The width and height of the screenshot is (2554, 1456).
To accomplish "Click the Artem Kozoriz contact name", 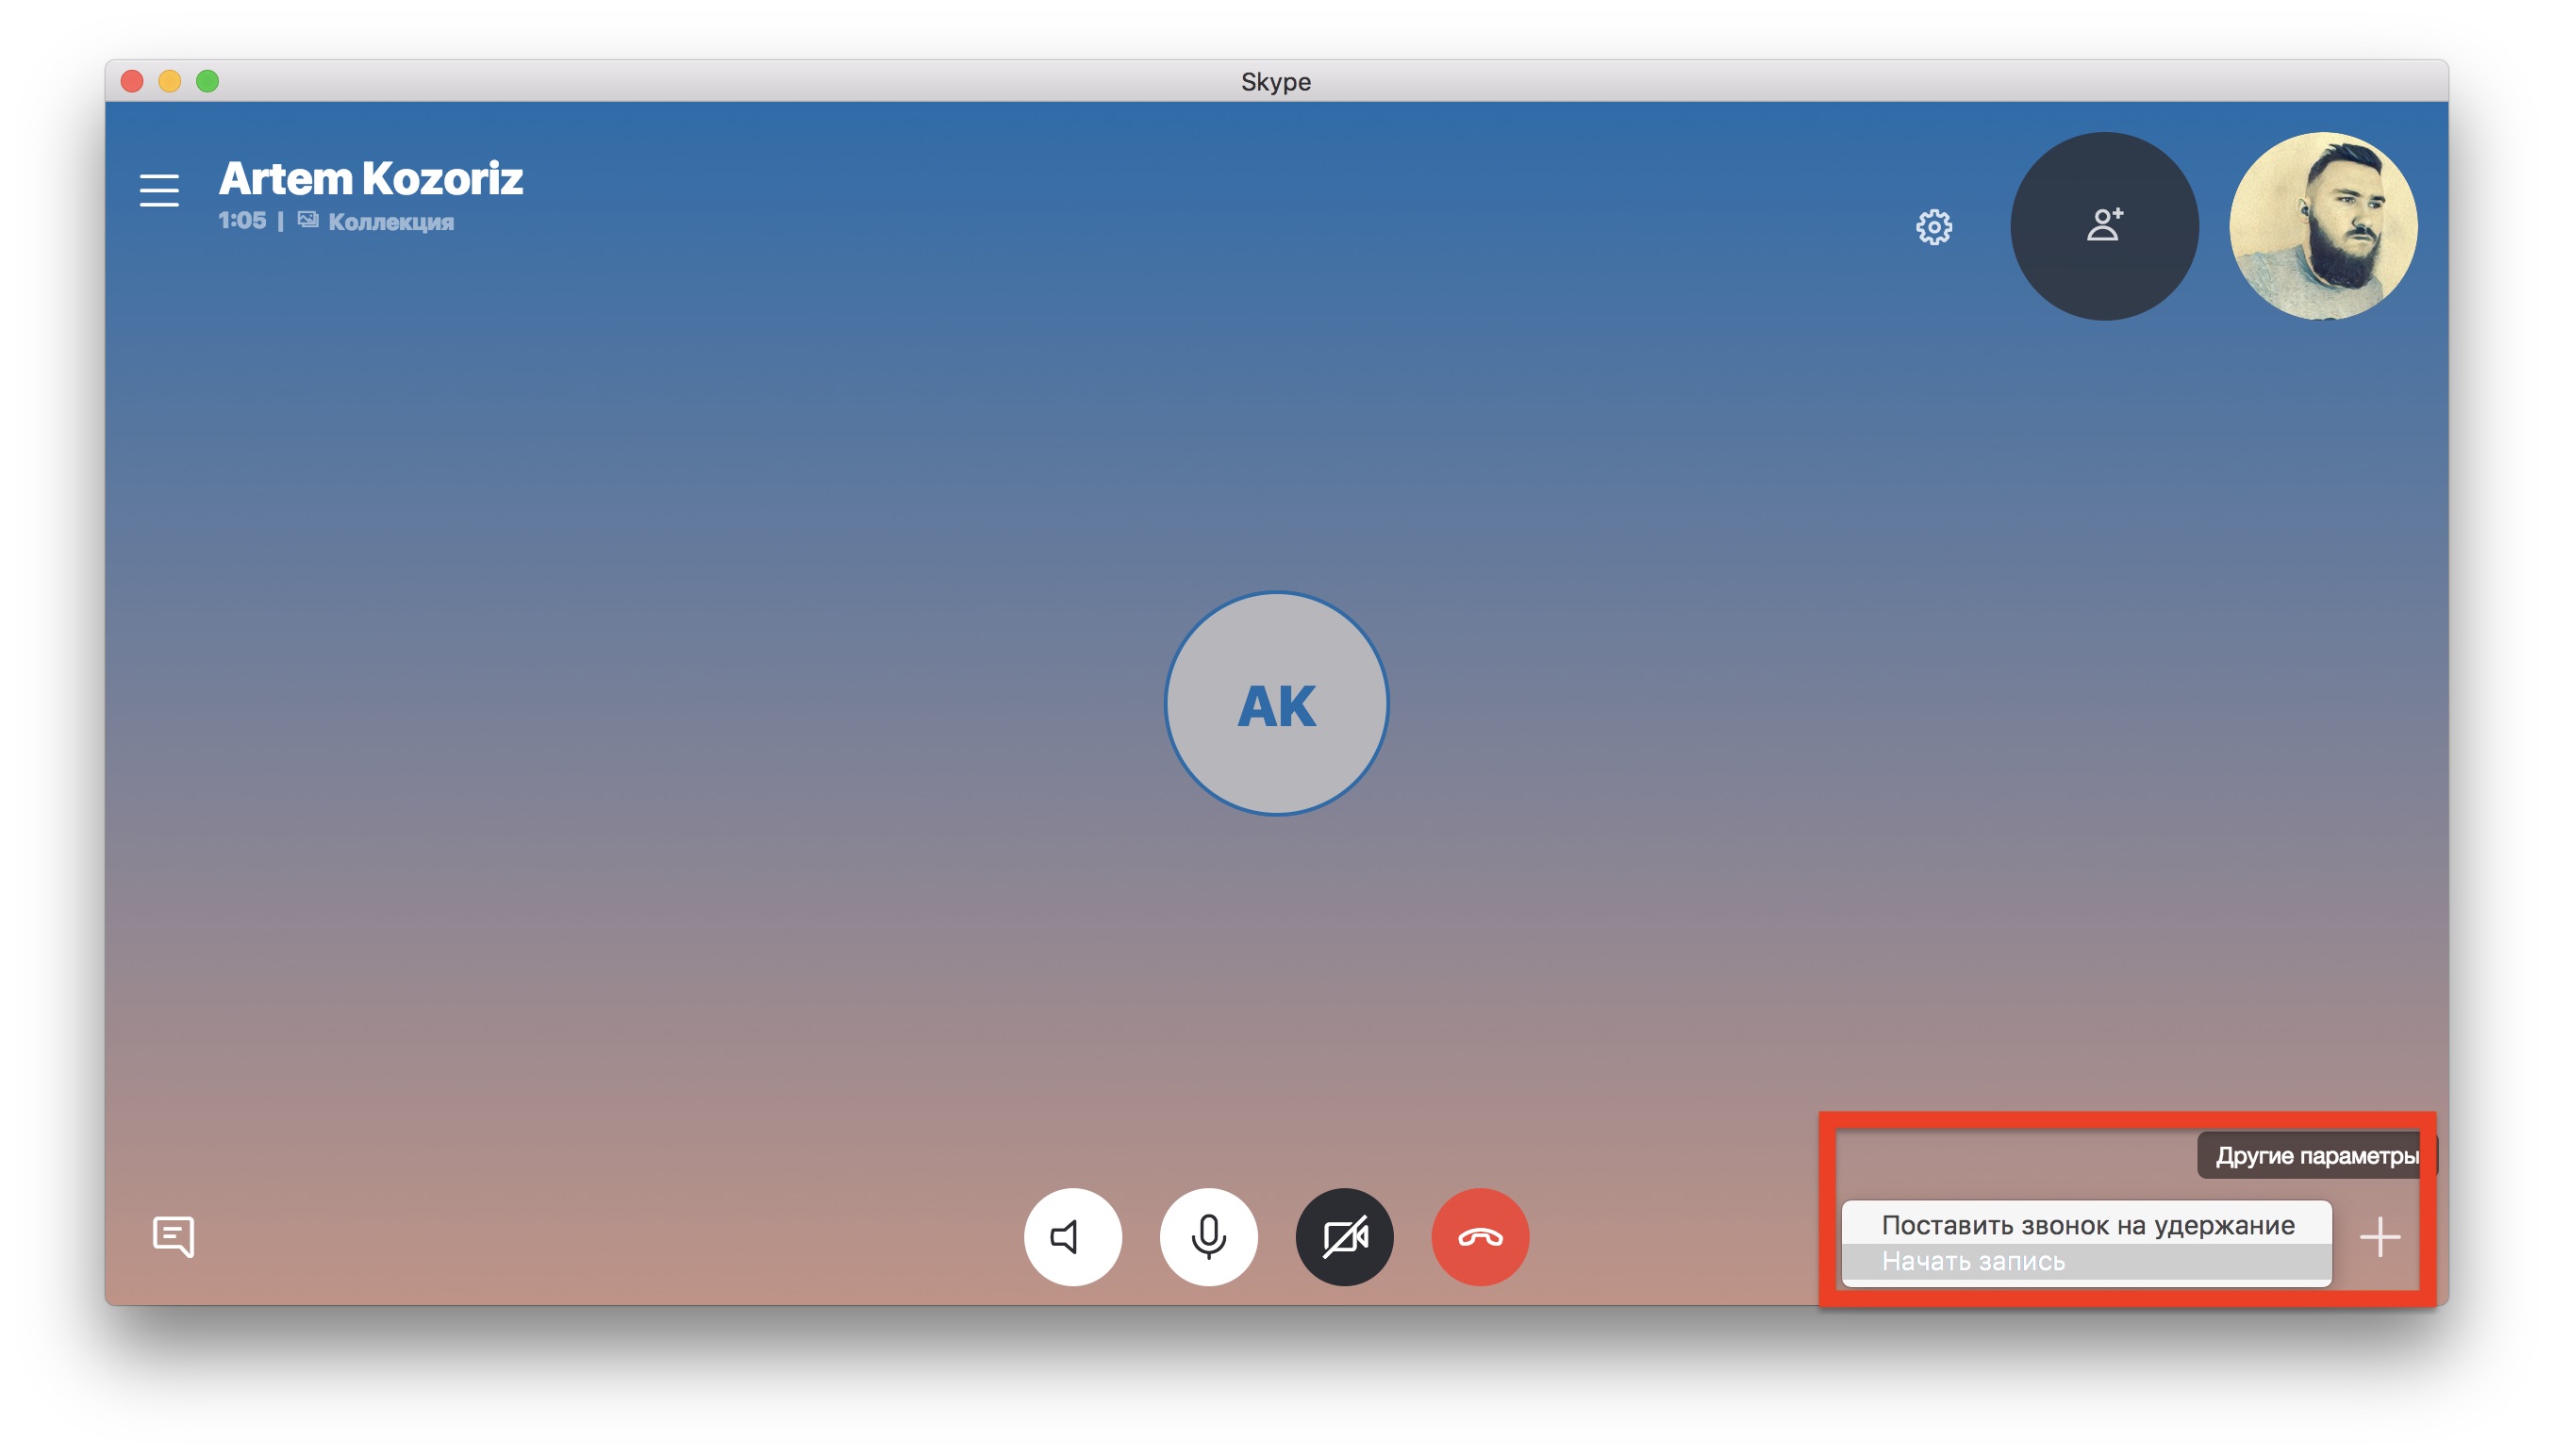I will 370,178.
